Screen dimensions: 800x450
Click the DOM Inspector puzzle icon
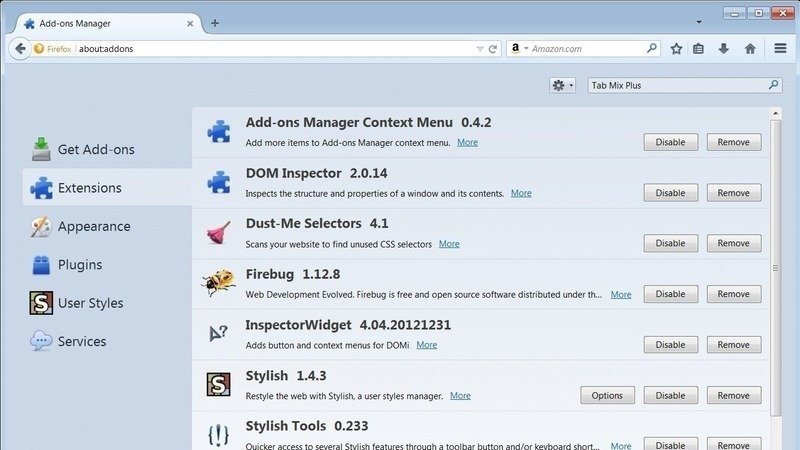pyautogui.click(x=219, y=182)
